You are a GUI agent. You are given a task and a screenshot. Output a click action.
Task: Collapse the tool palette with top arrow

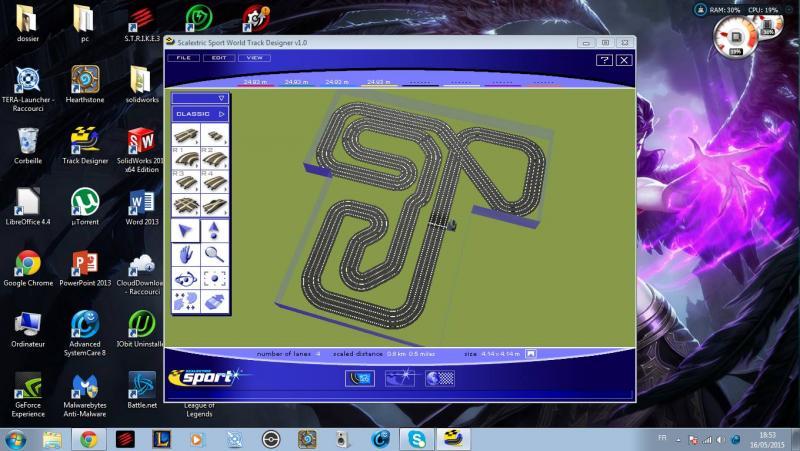pos(221,99)
